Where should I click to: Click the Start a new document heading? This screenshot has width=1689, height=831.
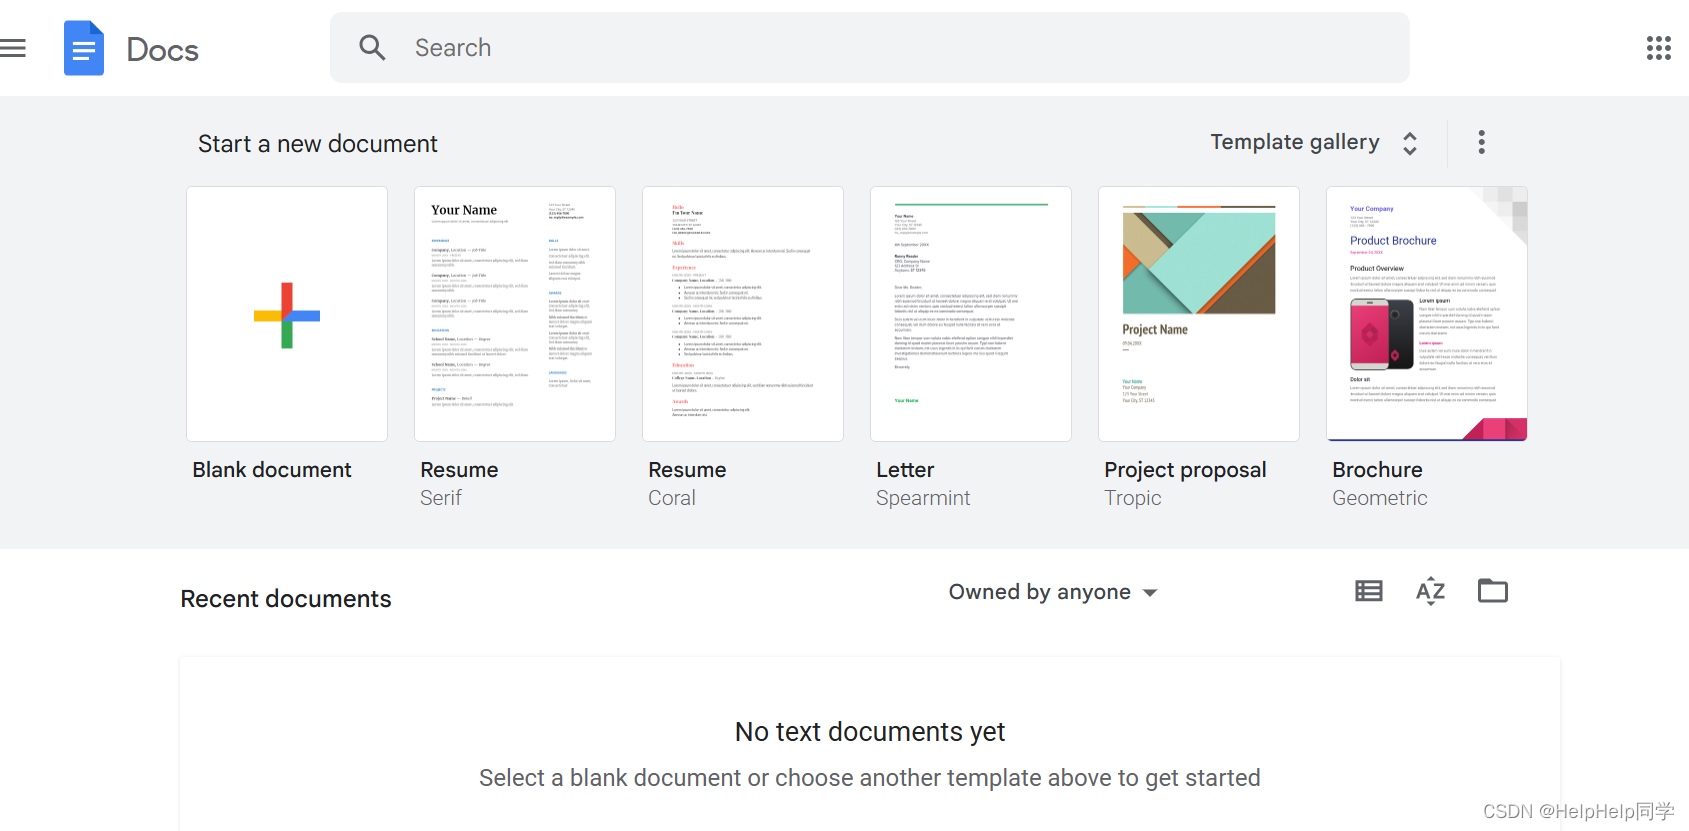click(x=318, y=144)
